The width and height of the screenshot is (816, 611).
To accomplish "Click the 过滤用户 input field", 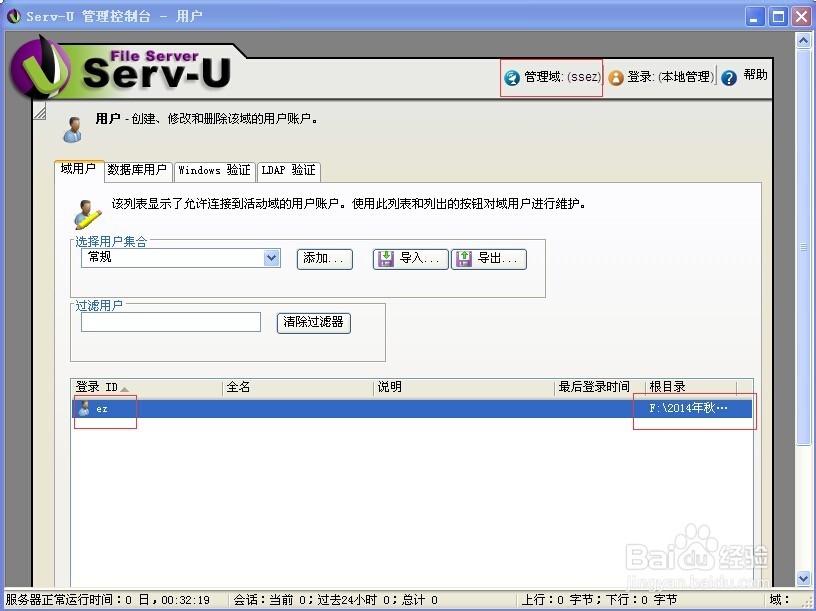I will click(x=170, y=322).
